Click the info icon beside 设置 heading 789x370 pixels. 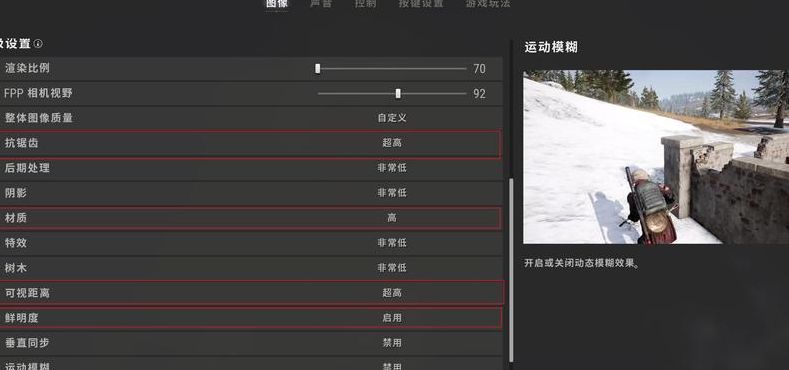pyautogui.click(x=38, y=44)
